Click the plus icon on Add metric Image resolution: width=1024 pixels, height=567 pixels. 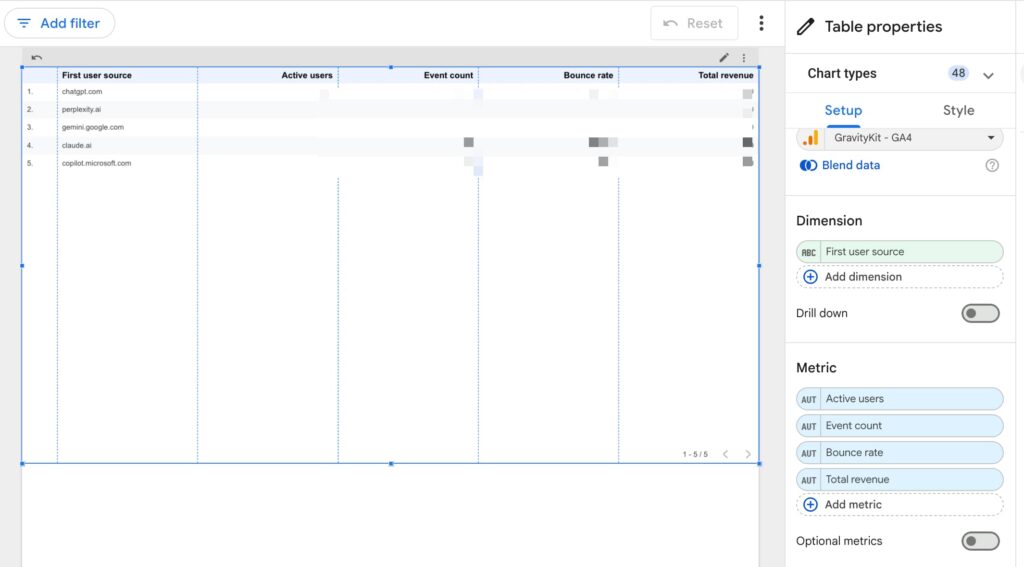tap(810, 505)
